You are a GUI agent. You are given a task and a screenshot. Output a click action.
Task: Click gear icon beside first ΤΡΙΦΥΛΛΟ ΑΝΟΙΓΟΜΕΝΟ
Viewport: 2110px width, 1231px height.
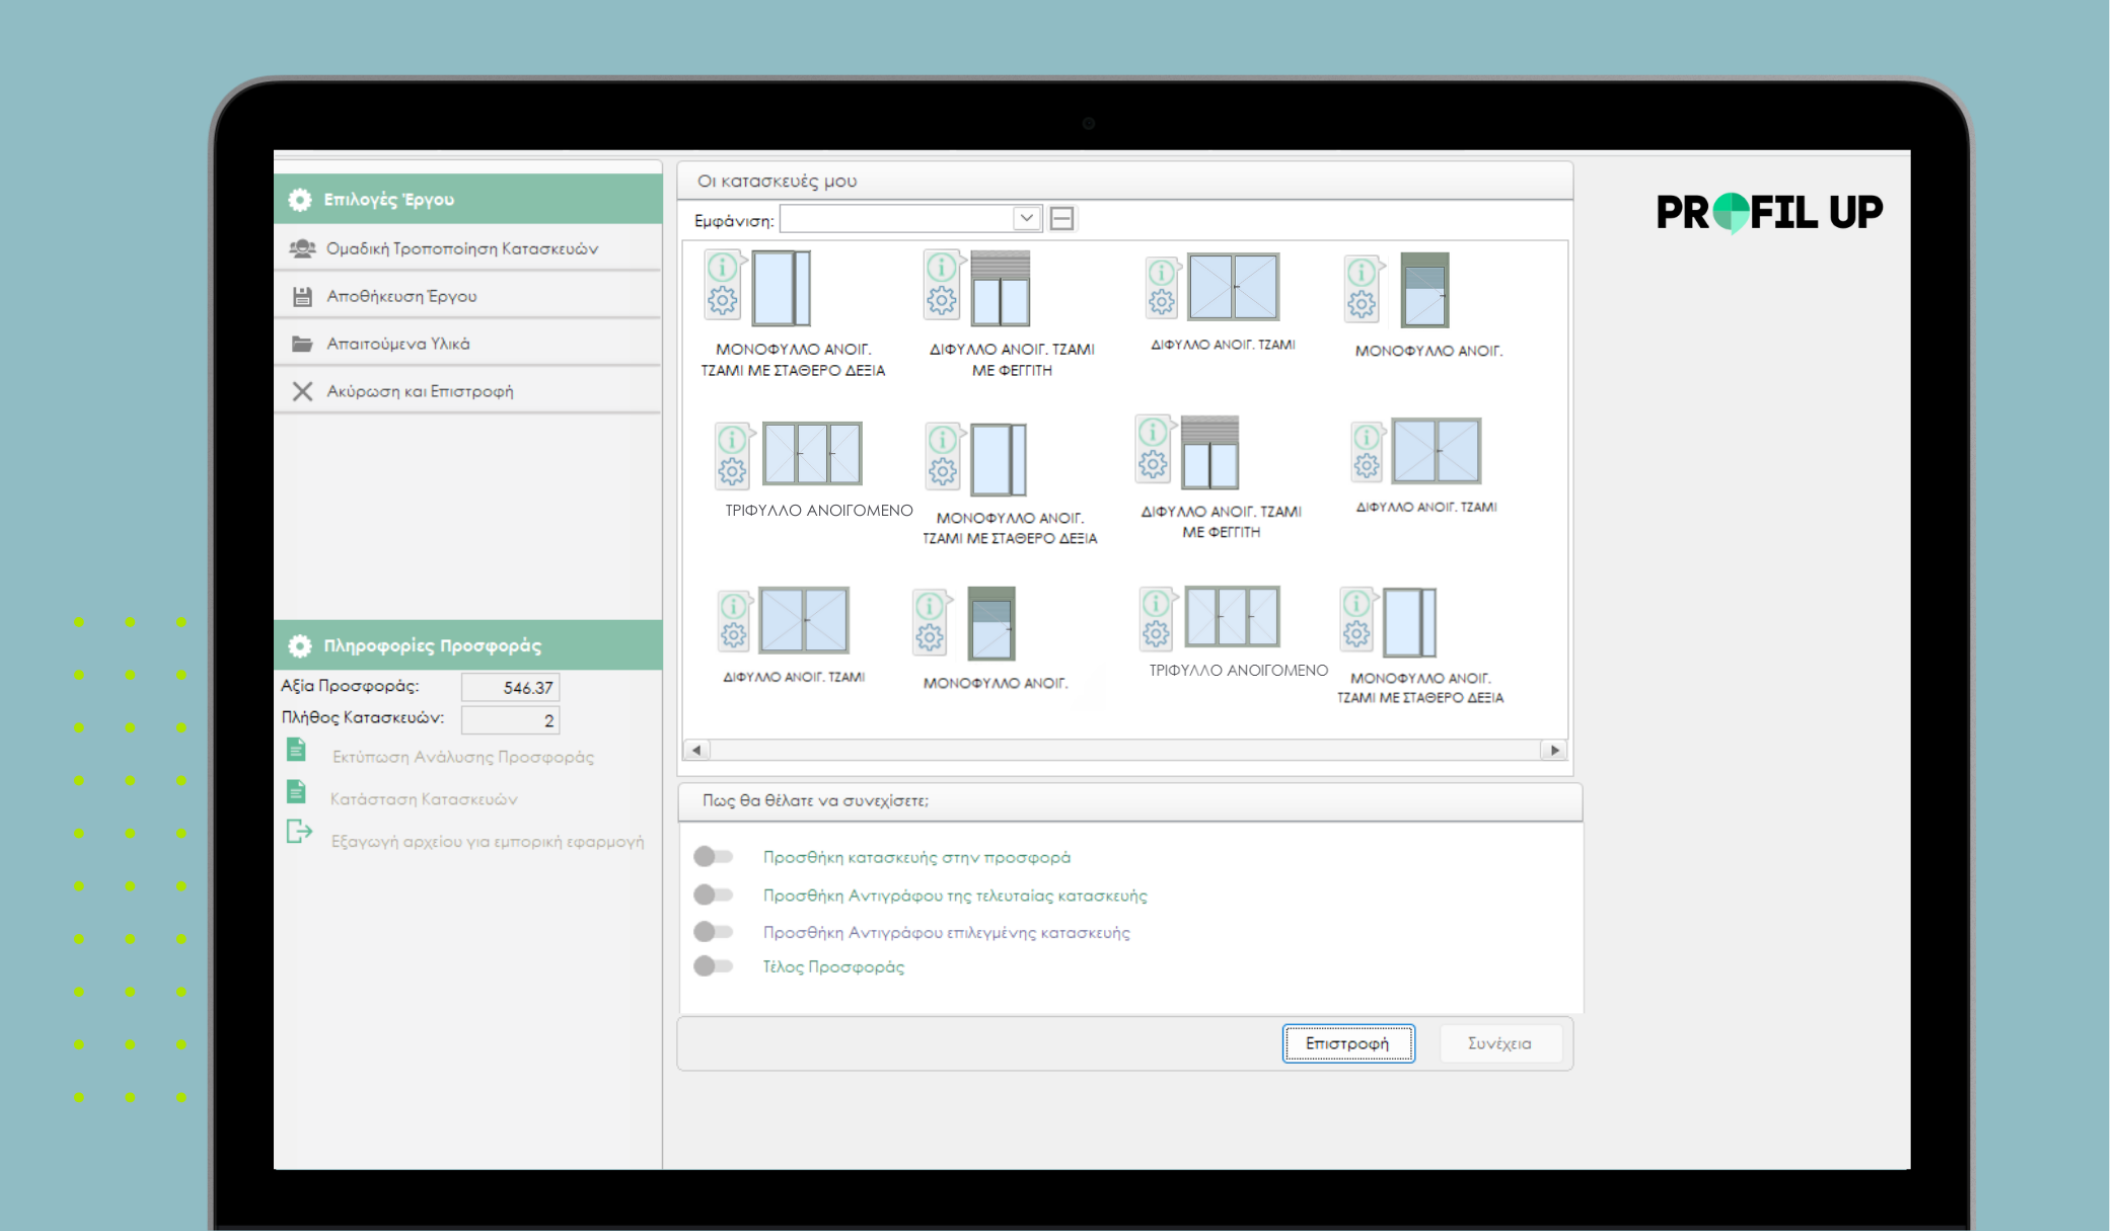click(732, 471)
